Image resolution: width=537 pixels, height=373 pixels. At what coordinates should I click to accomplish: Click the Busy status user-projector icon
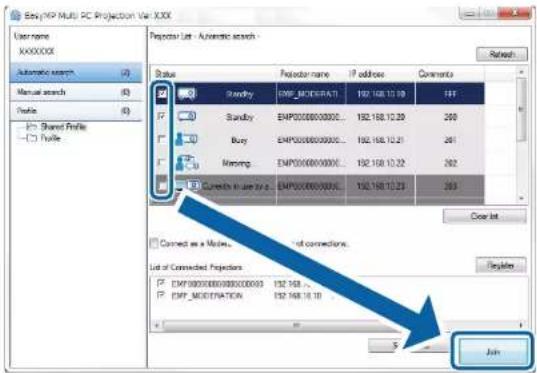(186, 139)
